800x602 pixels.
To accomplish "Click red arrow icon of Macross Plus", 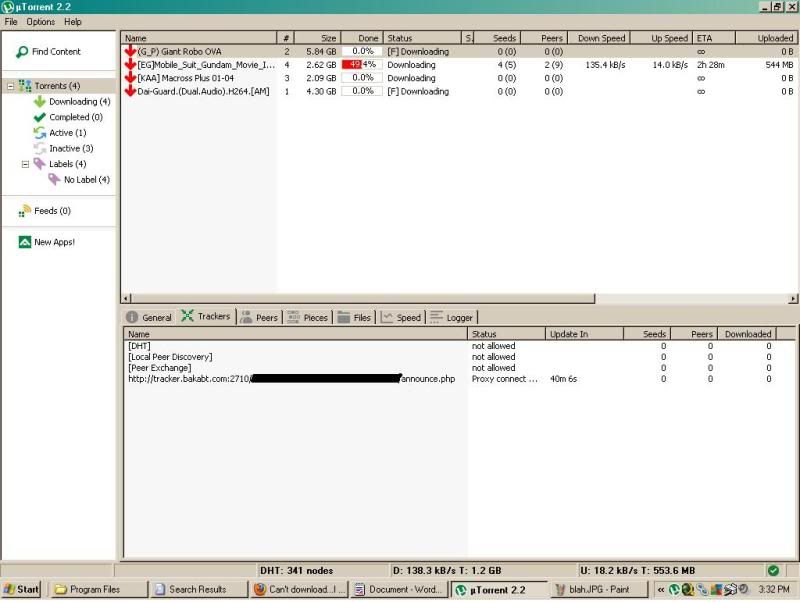I will [130, 78].
